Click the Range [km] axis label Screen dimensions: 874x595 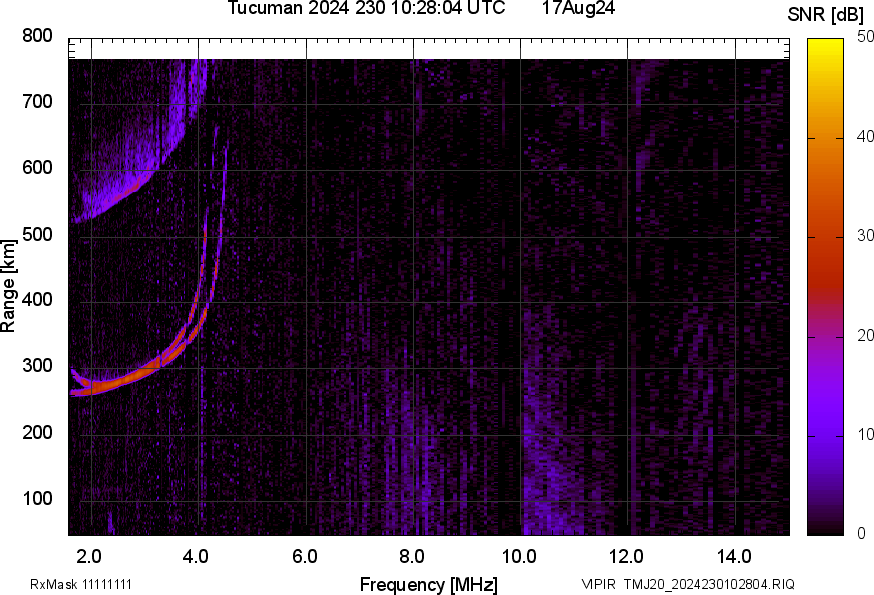9,285
